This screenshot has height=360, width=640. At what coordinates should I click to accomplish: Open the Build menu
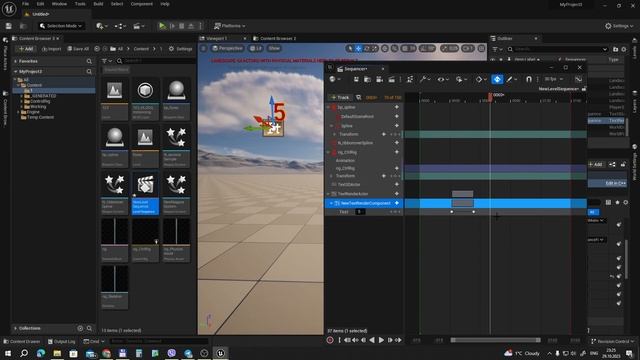tap(98, 4)
